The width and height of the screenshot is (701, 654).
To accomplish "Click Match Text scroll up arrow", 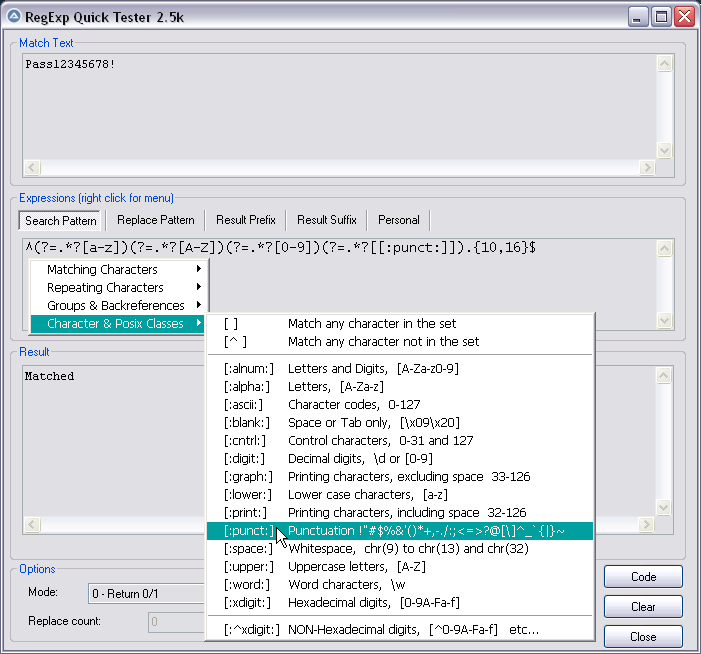I will (664, 63).
